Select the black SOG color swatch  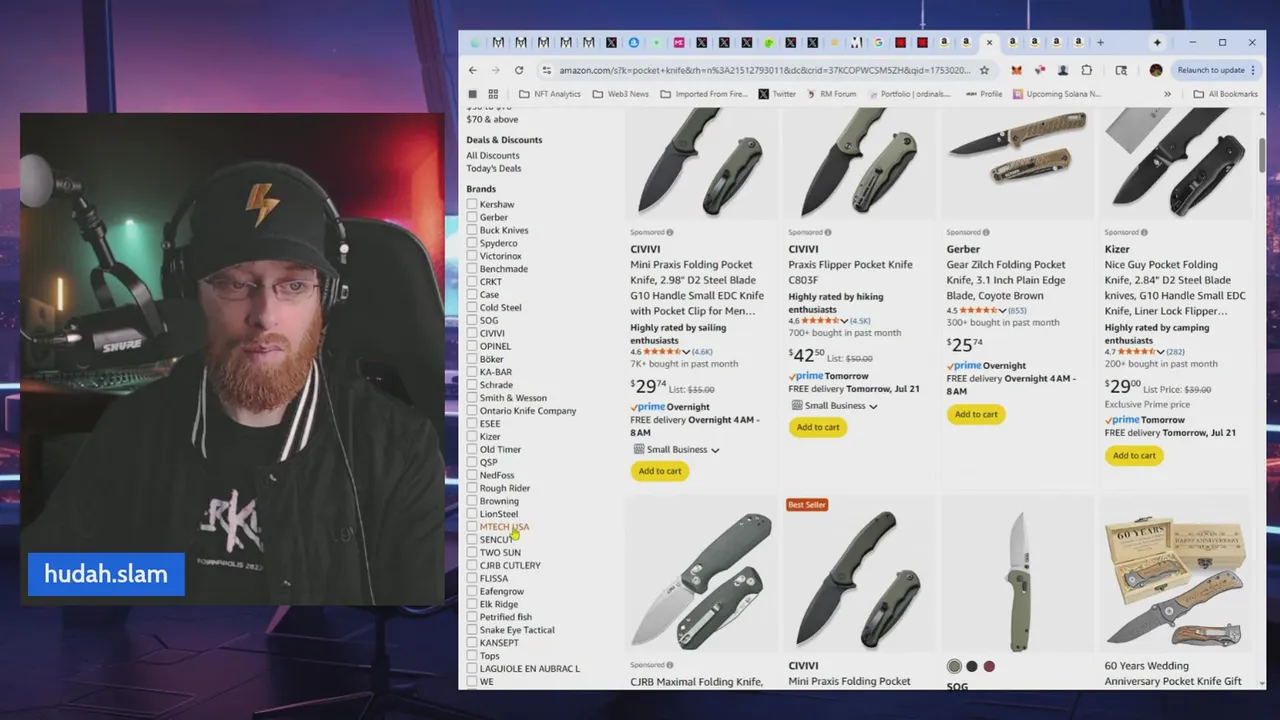click(x=972, y=666)
